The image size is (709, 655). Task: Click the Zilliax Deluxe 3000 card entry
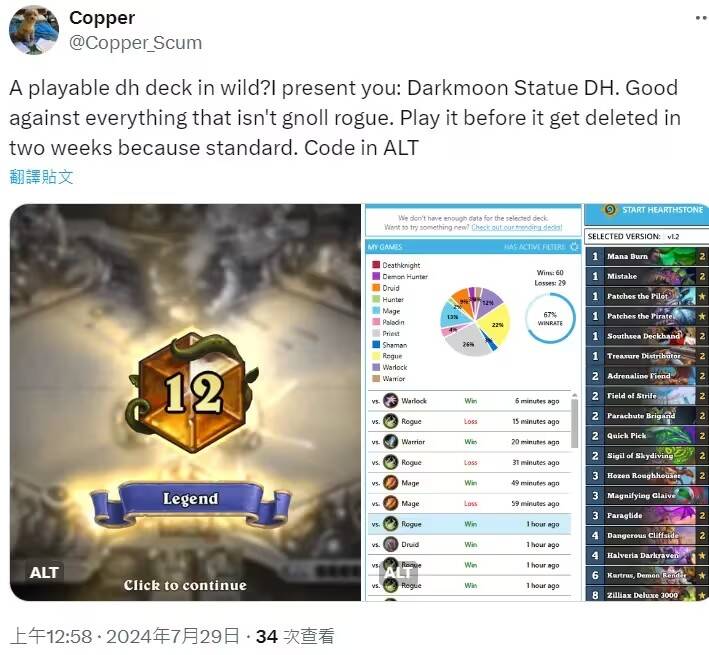[x=647, y=594]
